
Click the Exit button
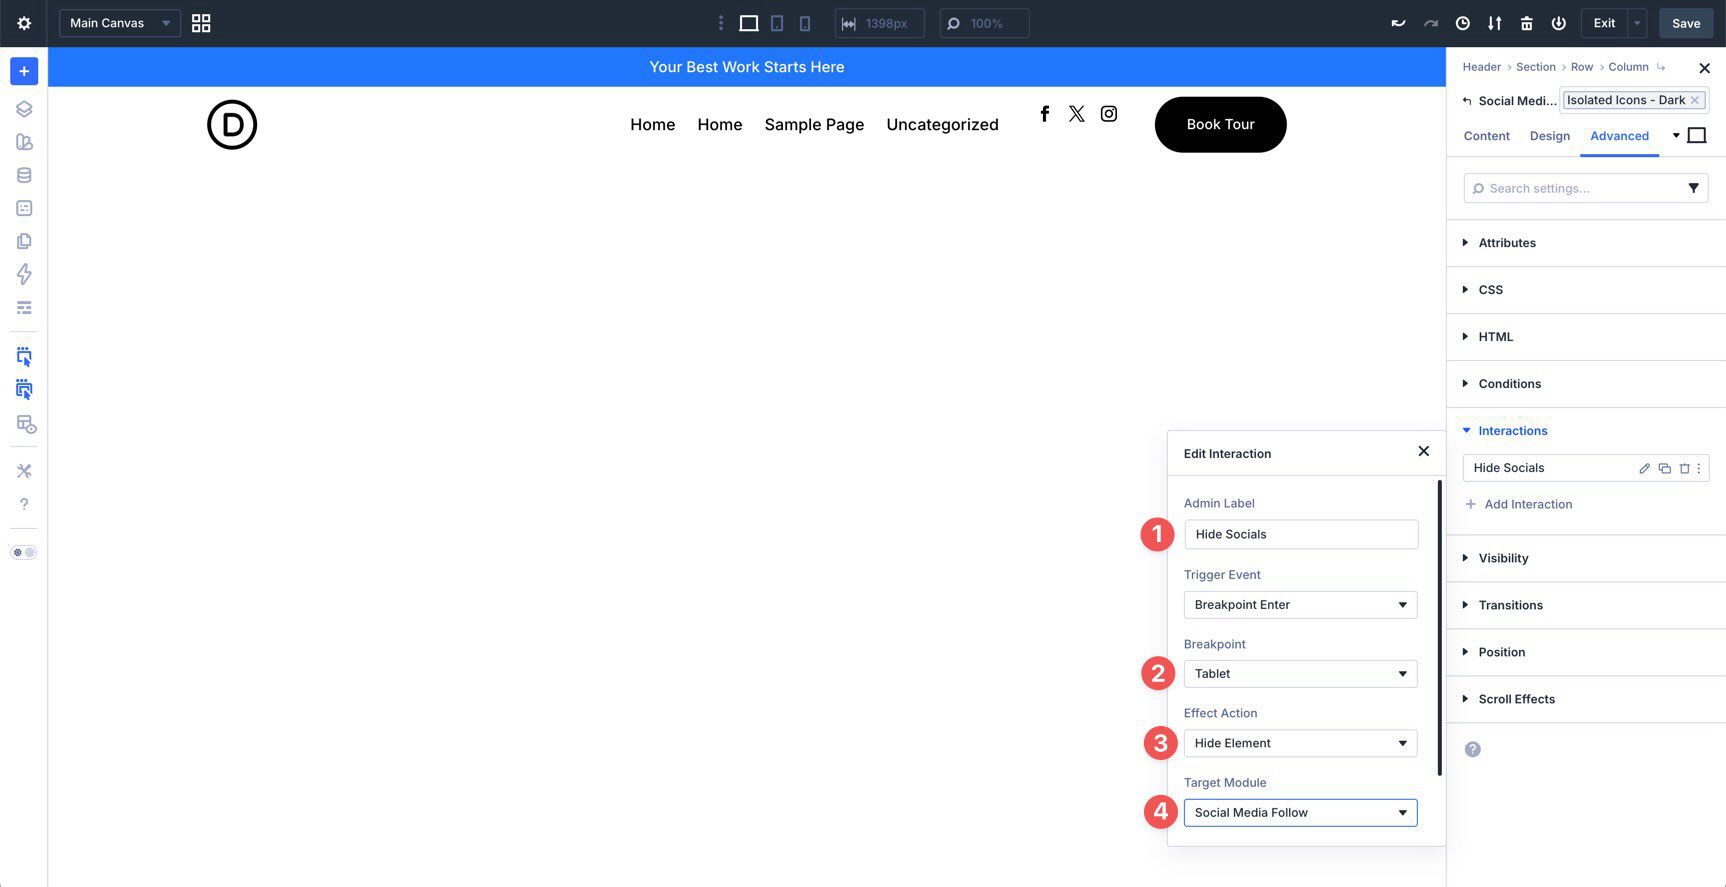[1604, 23]
